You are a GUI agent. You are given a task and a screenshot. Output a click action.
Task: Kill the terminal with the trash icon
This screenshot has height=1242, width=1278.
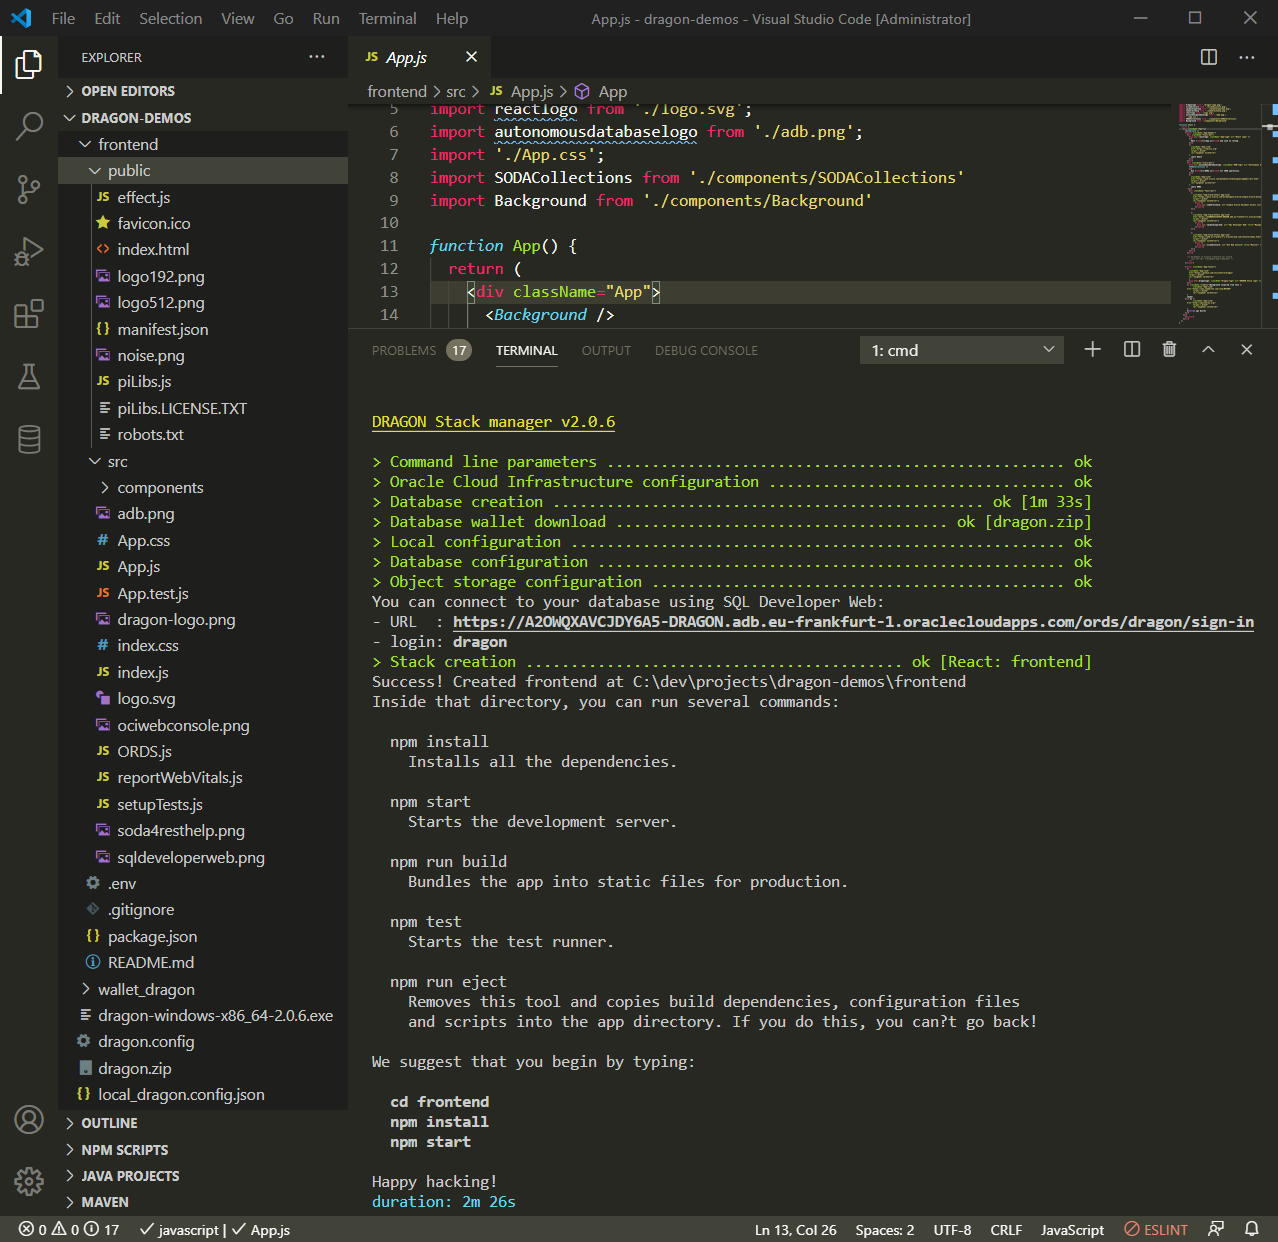tap(1169, 349)
